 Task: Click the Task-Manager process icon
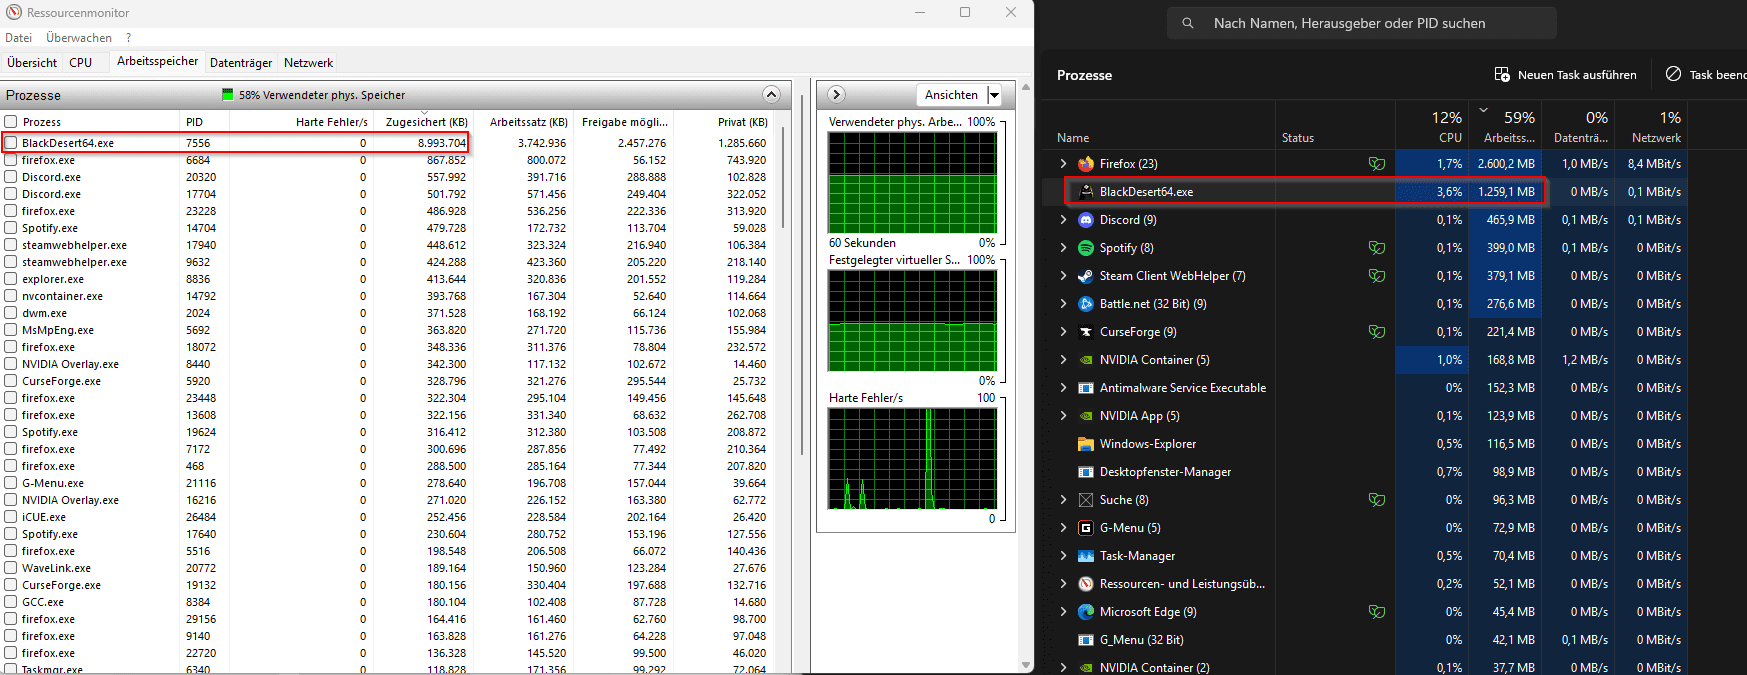click(x=1086, y=556)
